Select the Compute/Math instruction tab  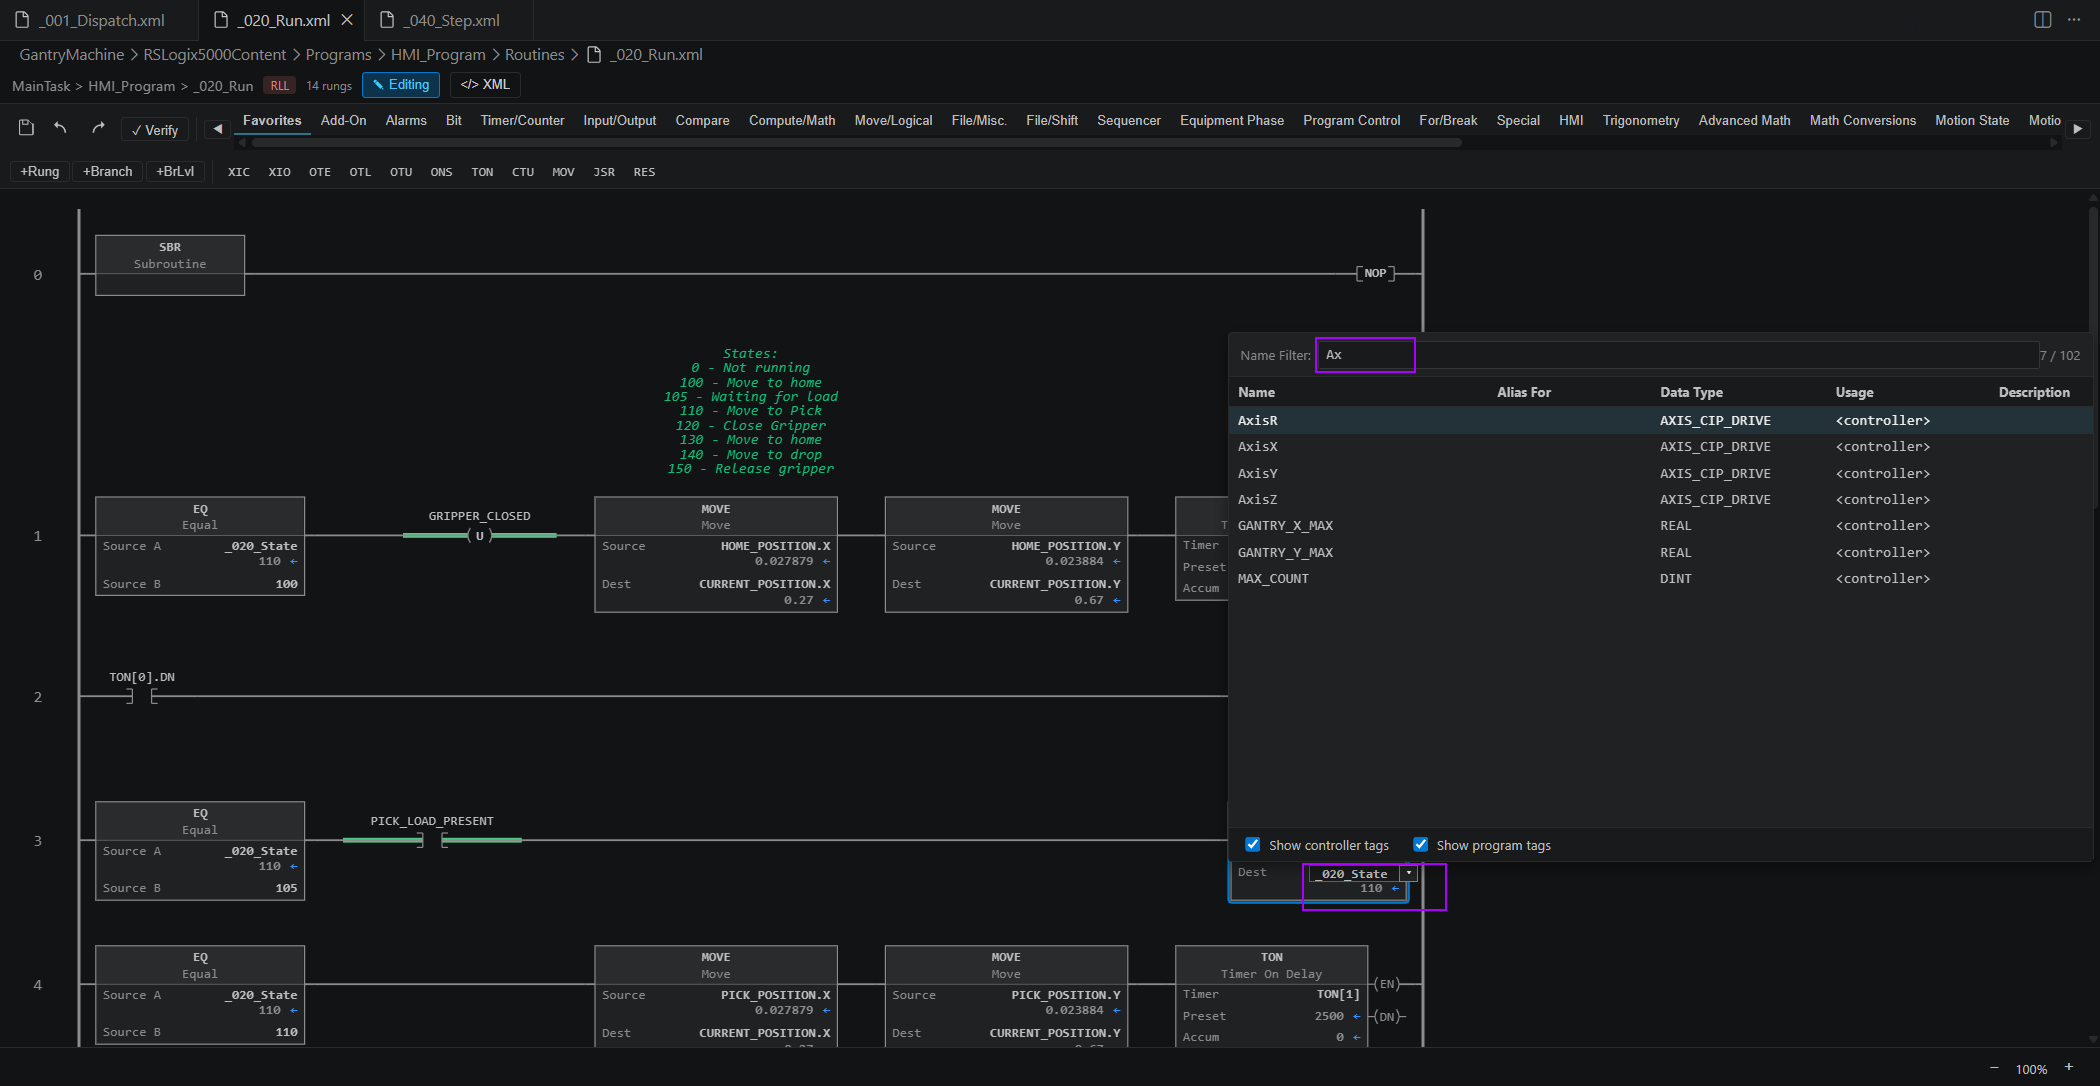[x=792, y=120]
